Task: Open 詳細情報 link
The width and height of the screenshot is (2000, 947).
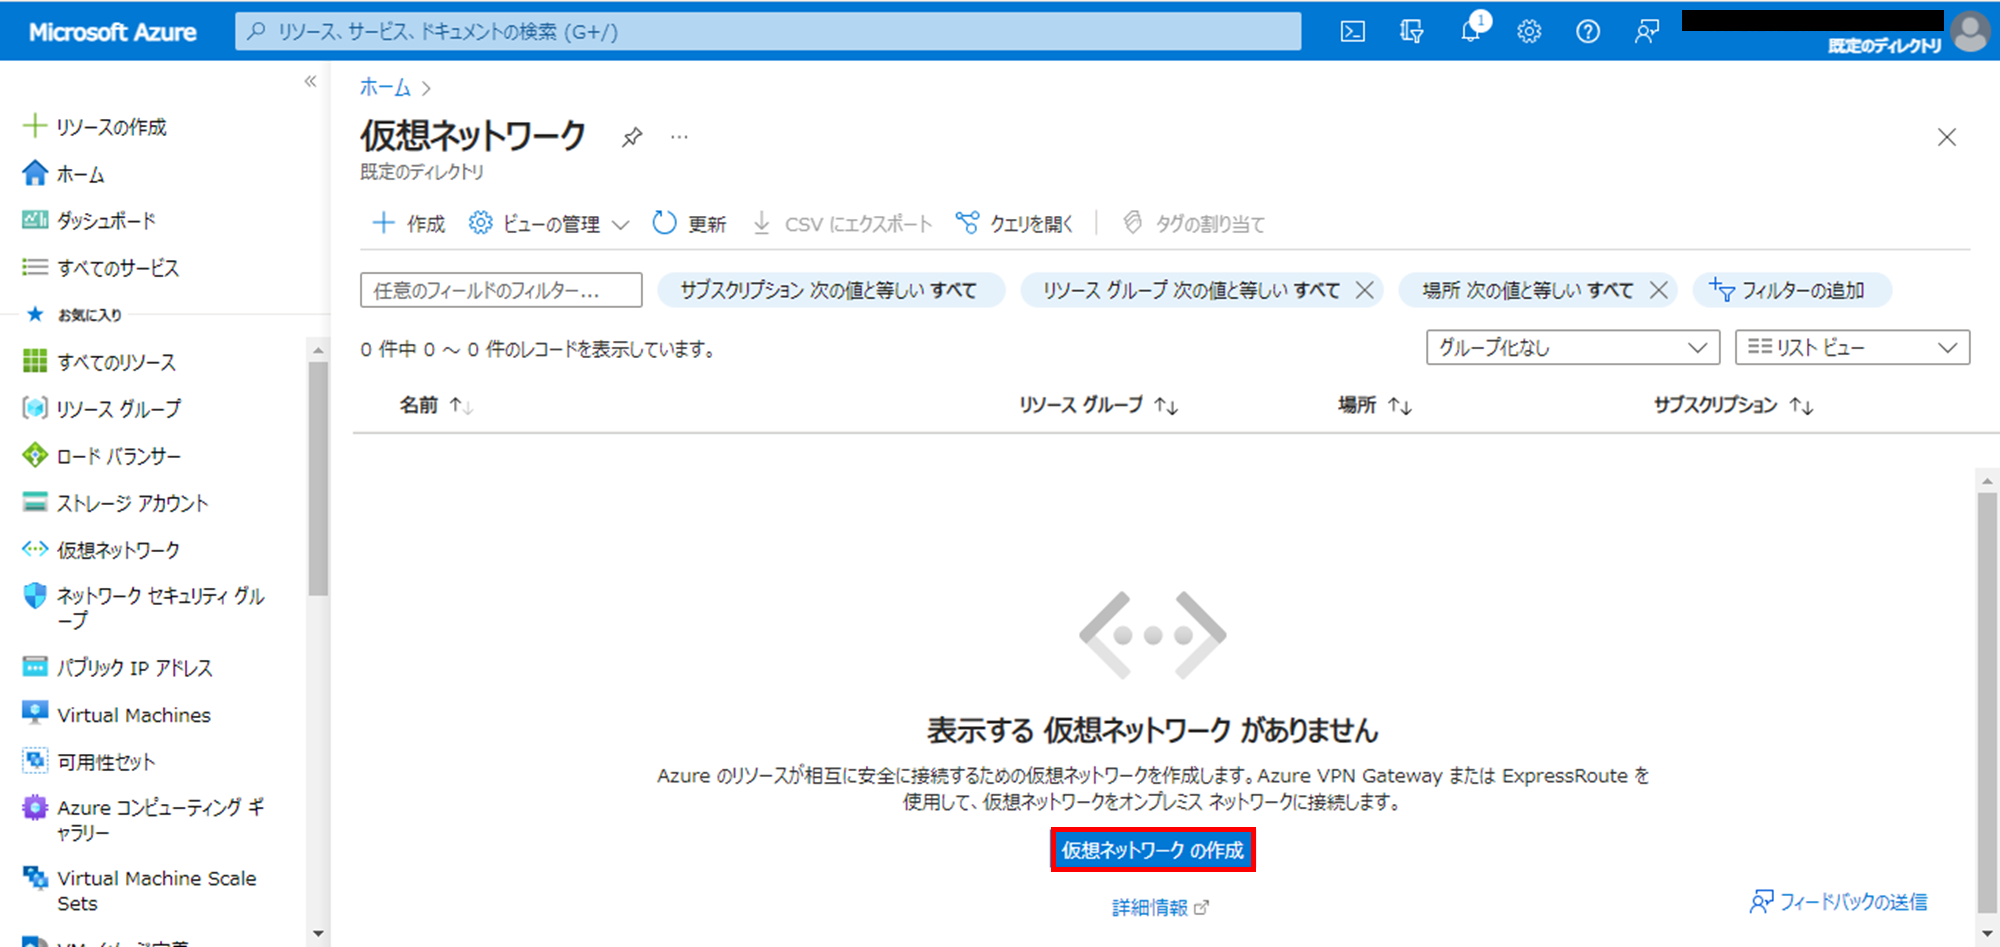Action: [x=1160, y=907]
